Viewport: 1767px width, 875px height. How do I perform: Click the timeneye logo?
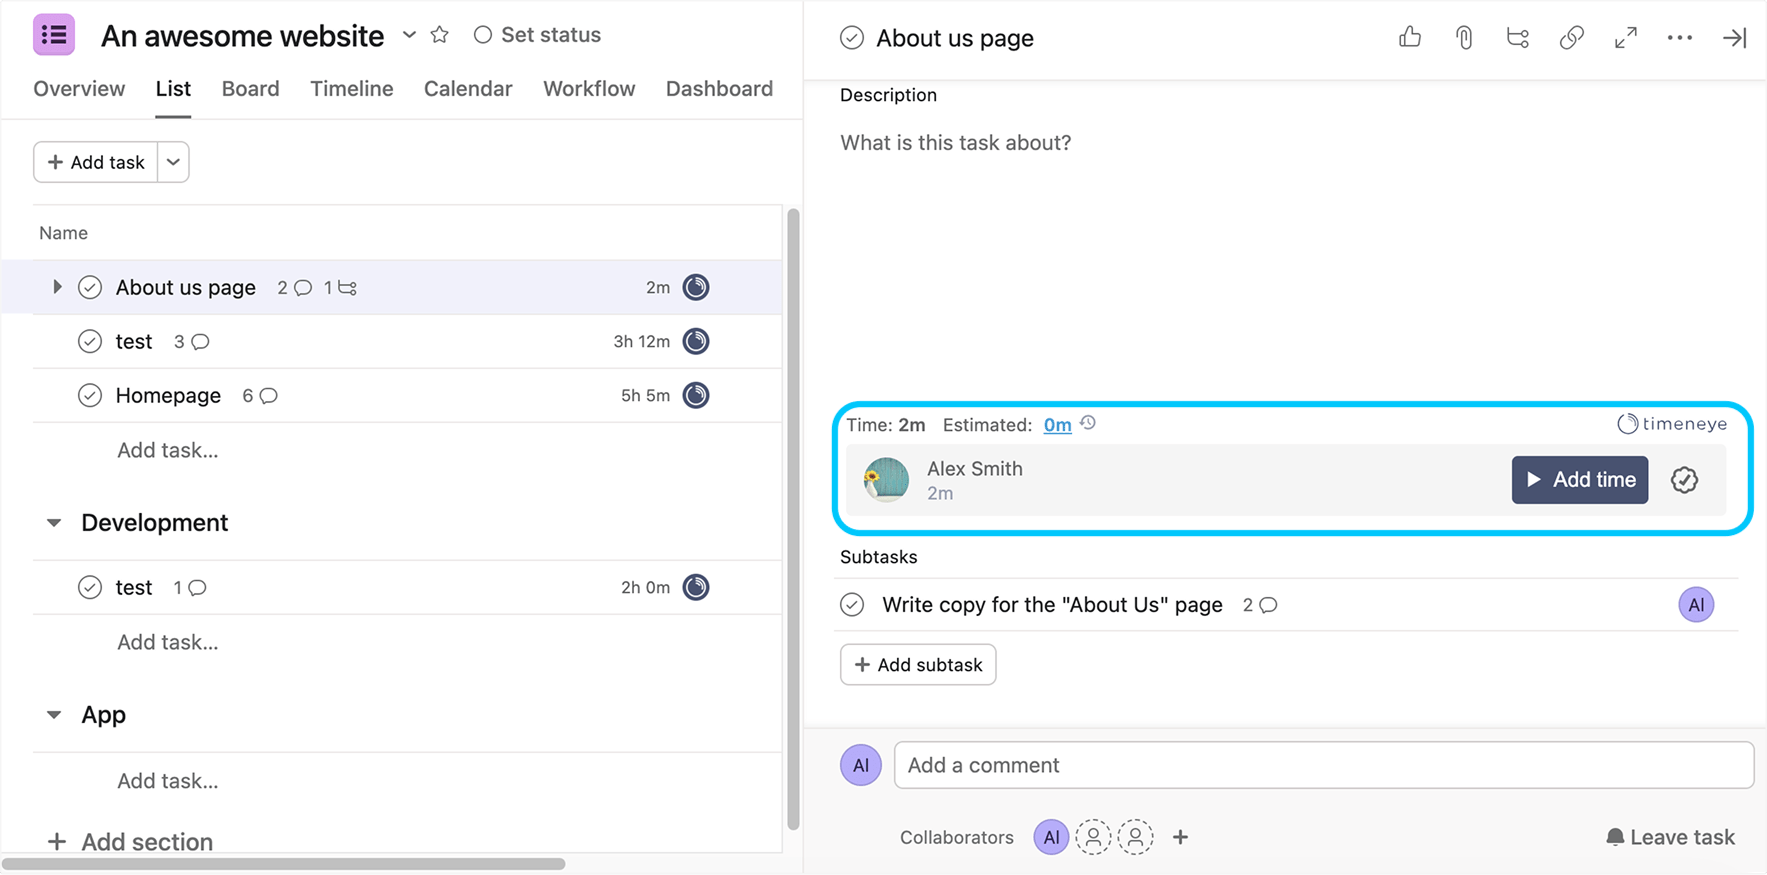[1672, 424]
